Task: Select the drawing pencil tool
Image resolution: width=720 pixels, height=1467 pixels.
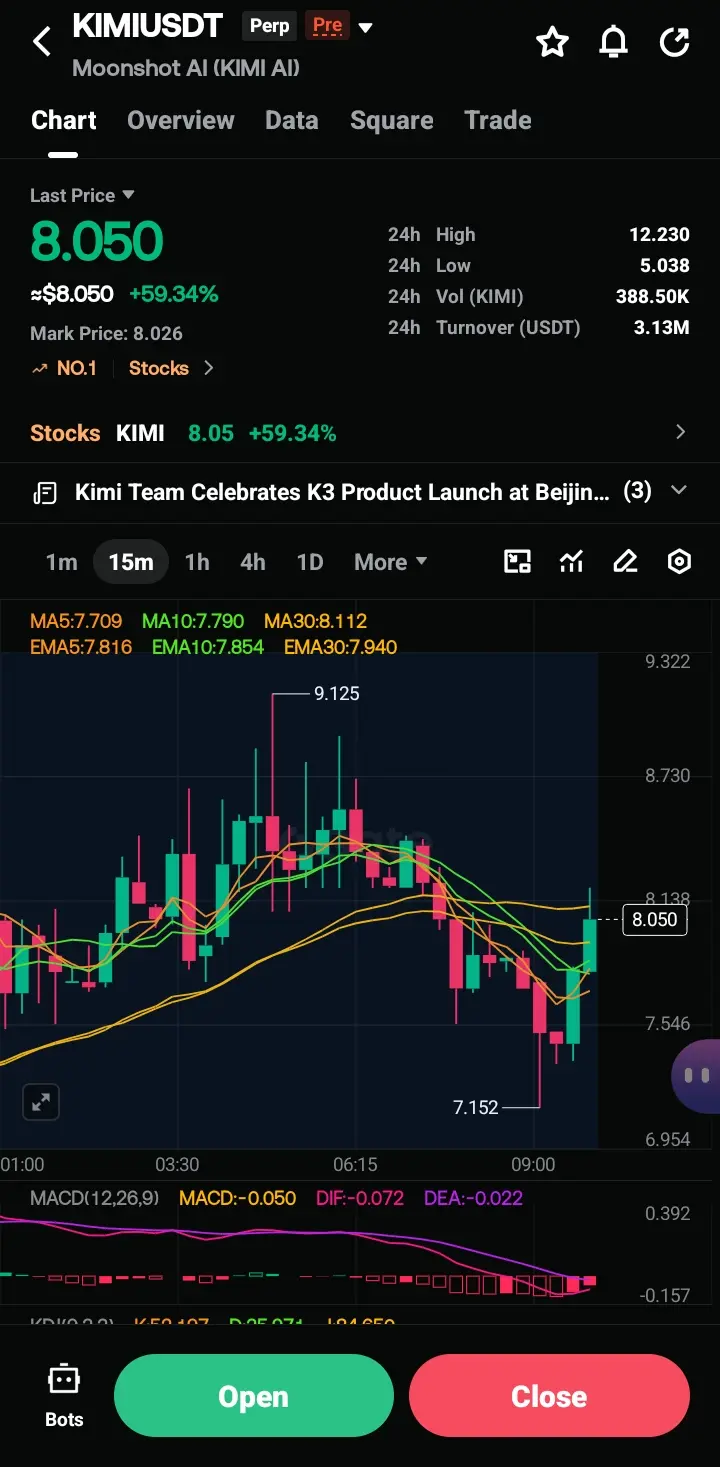Action: point(625,562)
